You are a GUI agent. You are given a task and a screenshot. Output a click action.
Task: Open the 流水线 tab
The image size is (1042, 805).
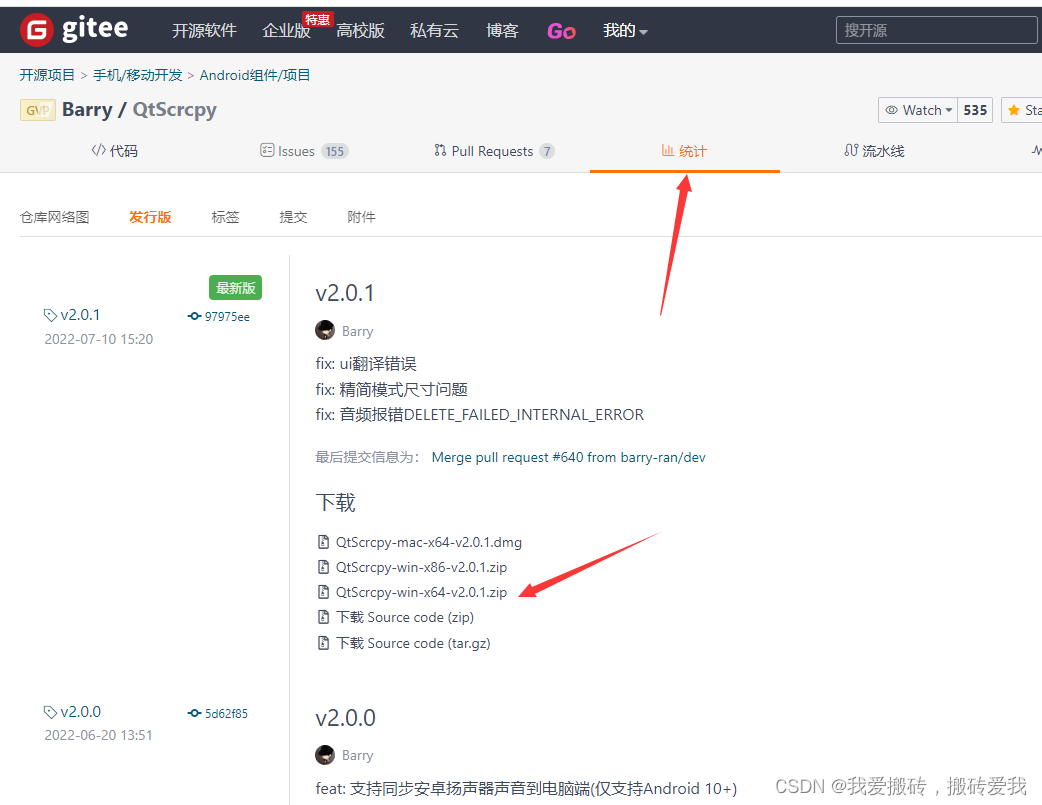pos(874,151)
